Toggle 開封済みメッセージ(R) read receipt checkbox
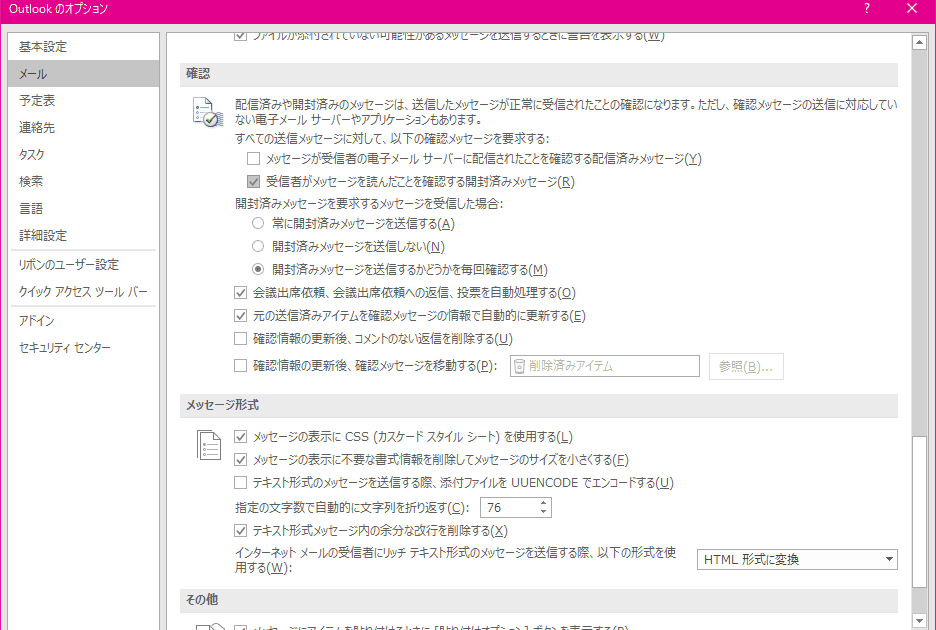The width and height of the screenshot is (936, 630). [x=254, y=182]
